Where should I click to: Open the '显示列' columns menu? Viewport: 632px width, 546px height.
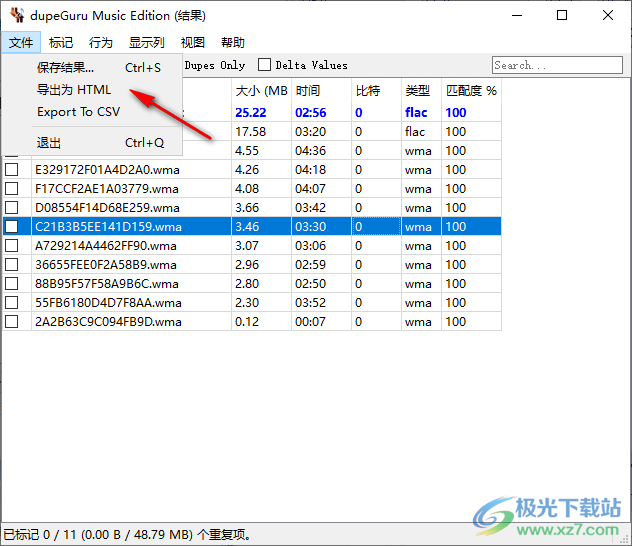tap(146, 42)
